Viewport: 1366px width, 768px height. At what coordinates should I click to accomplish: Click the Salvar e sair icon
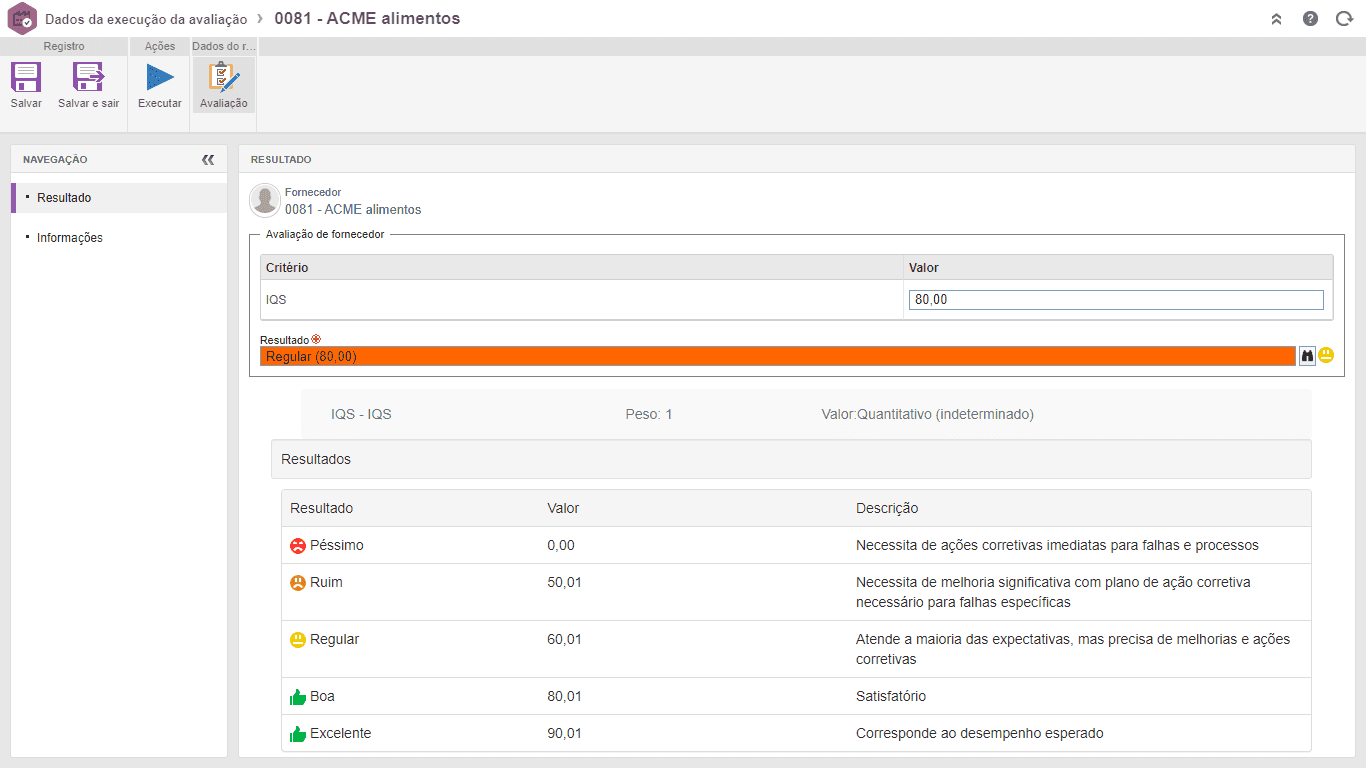(88, 78)
